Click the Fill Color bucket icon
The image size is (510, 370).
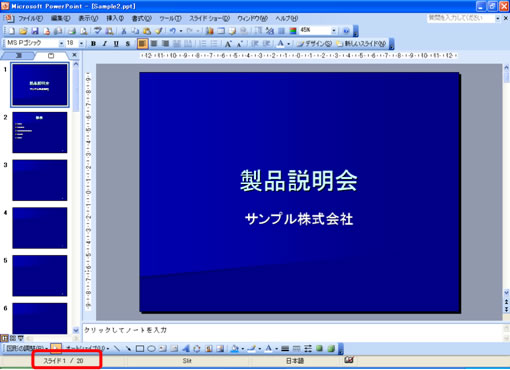pyautogui.click(x=235, y=349)
